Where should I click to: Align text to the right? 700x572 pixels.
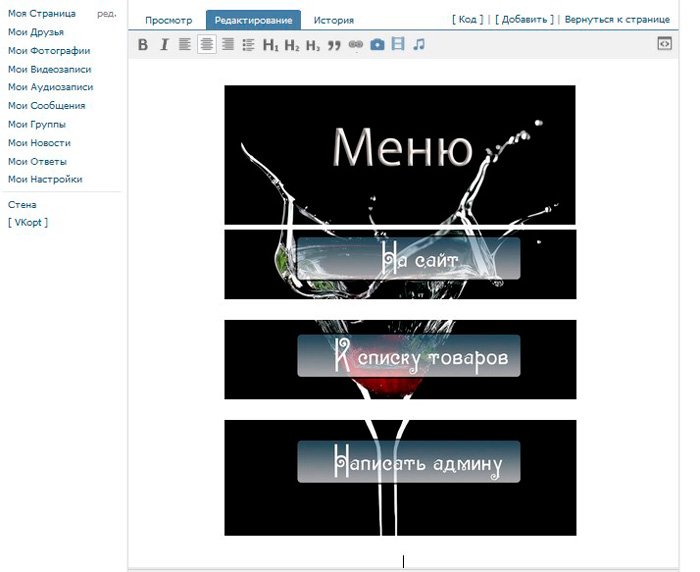228,45
